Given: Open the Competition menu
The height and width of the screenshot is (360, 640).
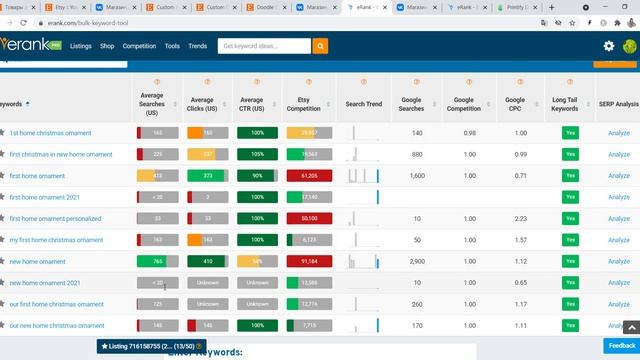Looking at the screenshot, I should (x=139, y=46).
